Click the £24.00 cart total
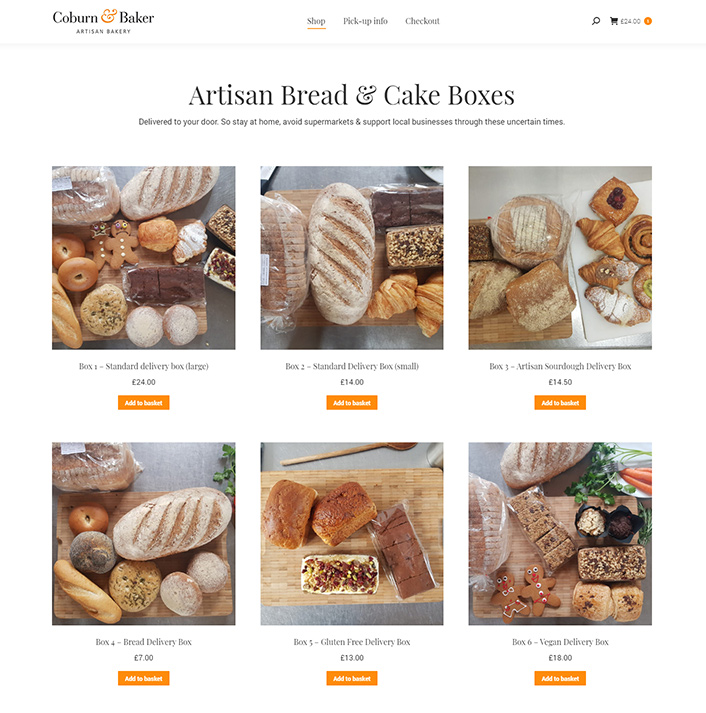The image size is (706, 713). click(630, 21)
